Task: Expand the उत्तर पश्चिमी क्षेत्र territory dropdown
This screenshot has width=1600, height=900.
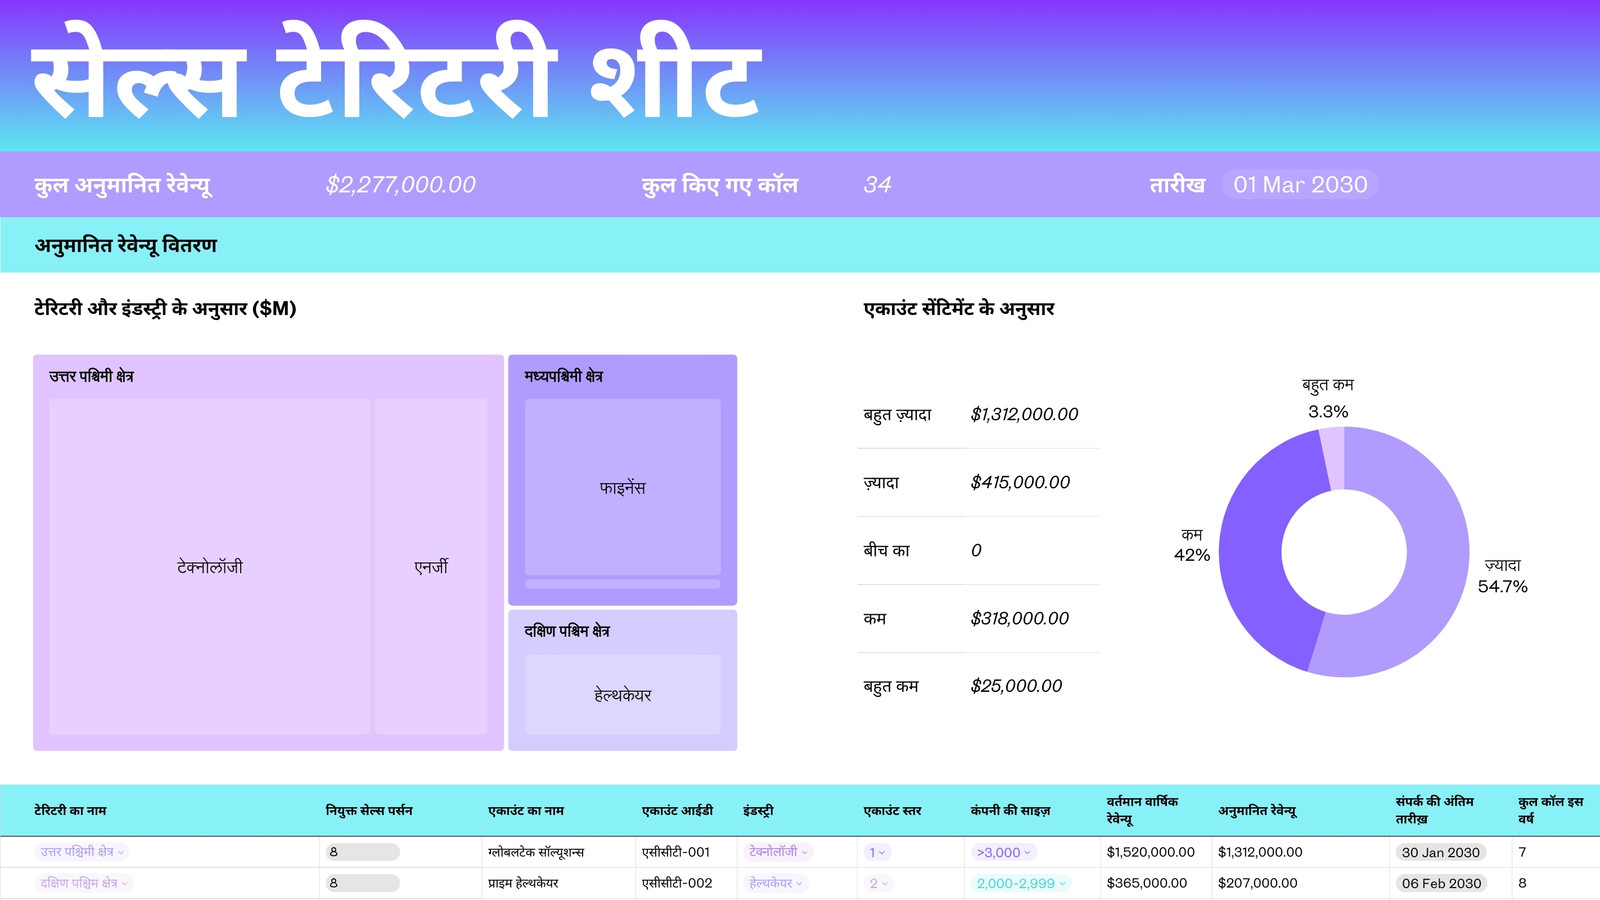Action: [83, 852]
